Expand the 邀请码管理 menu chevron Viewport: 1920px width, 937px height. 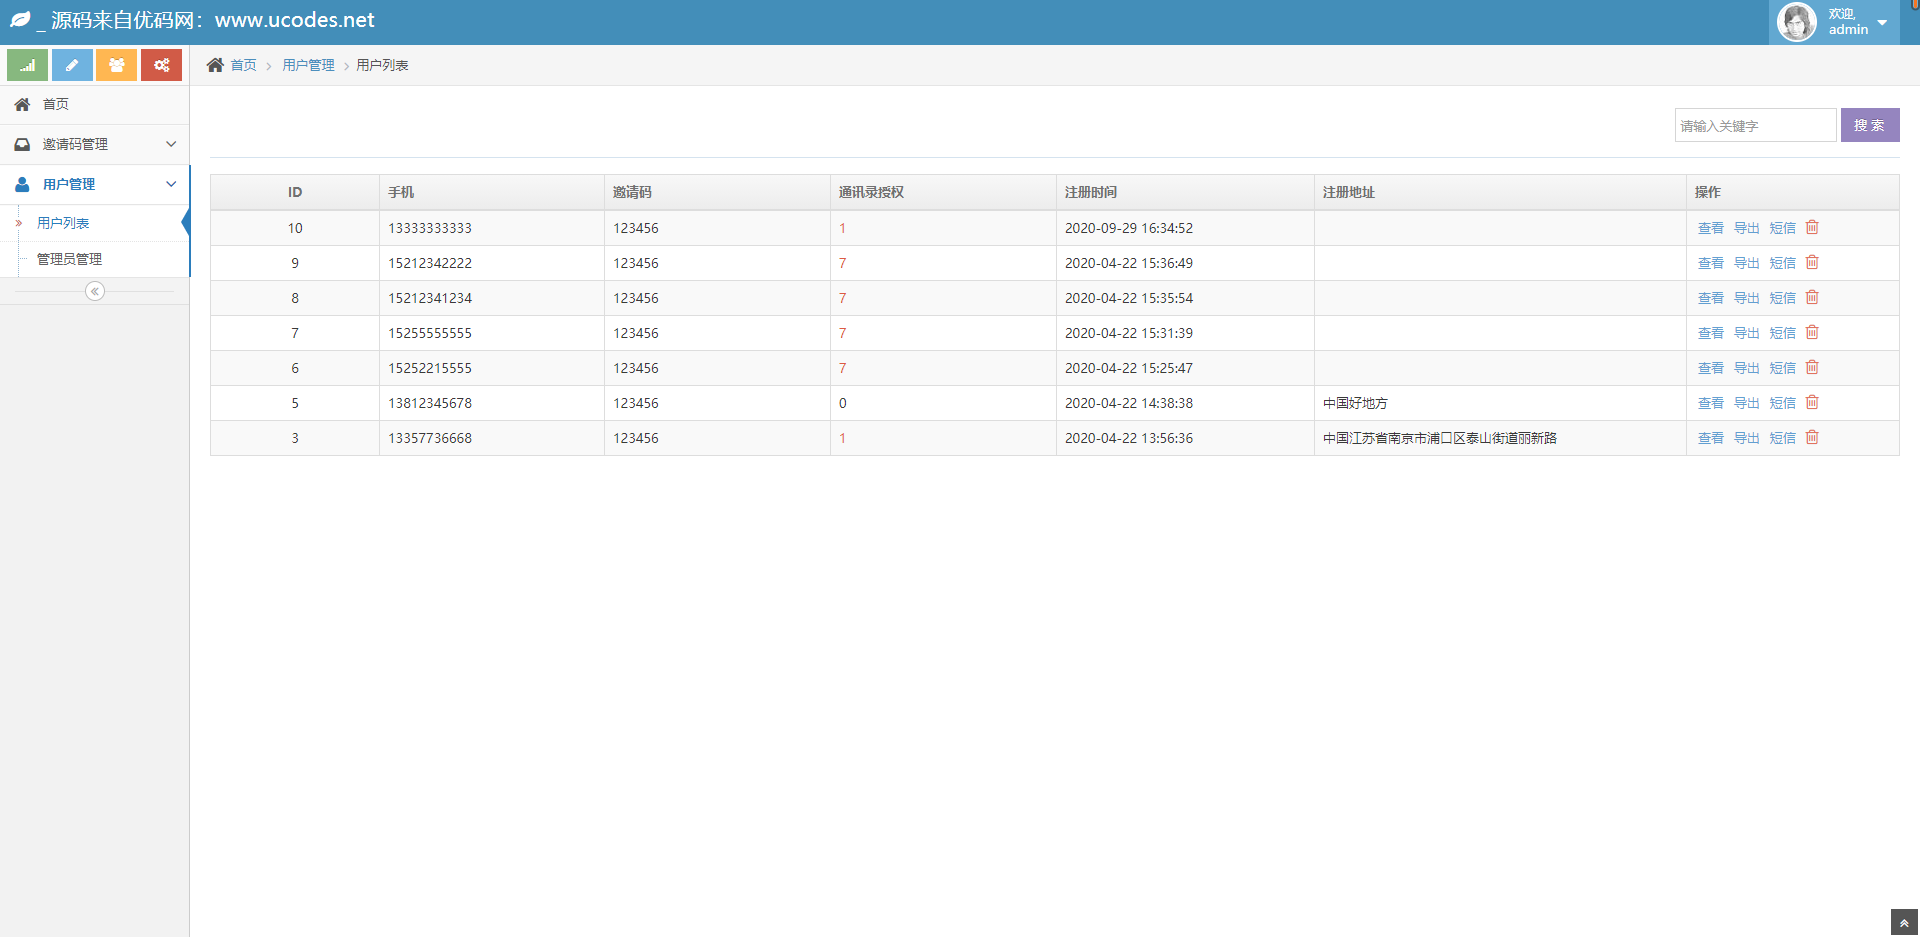(x=171, y=144)
